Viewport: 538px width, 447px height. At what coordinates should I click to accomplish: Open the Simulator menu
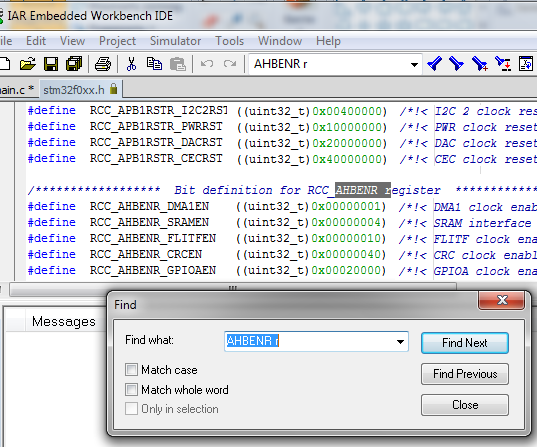click(x=175, y=41)
